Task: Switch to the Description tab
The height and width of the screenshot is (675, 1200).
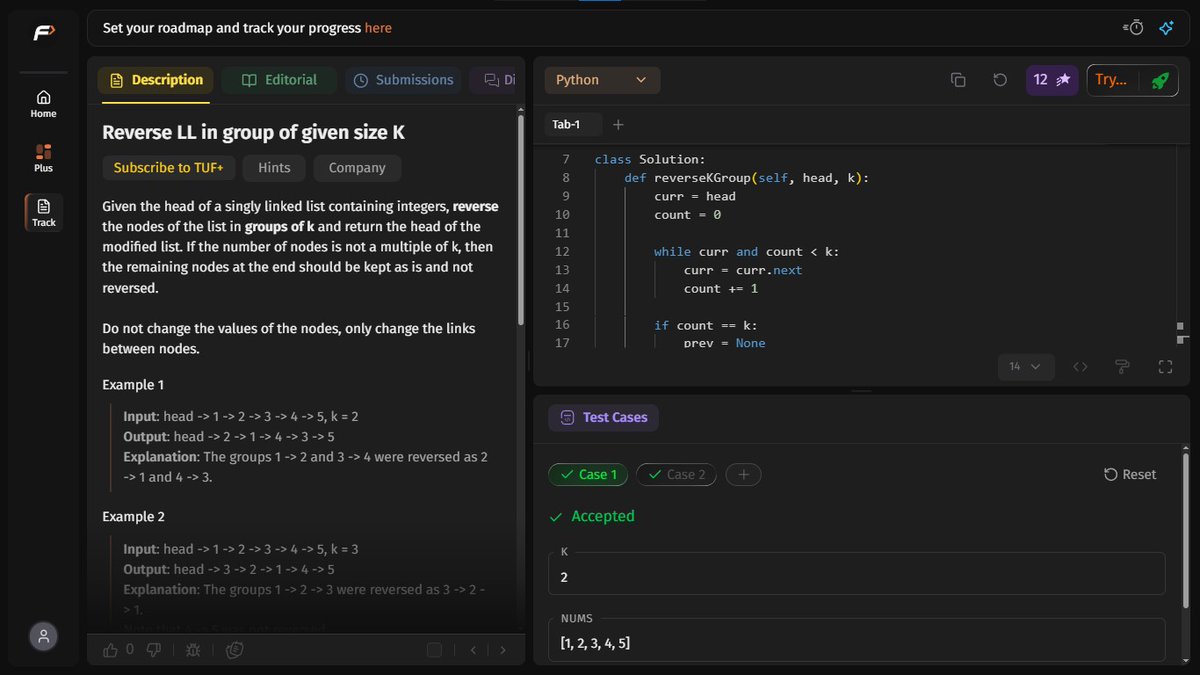Action: pos(155,80)
